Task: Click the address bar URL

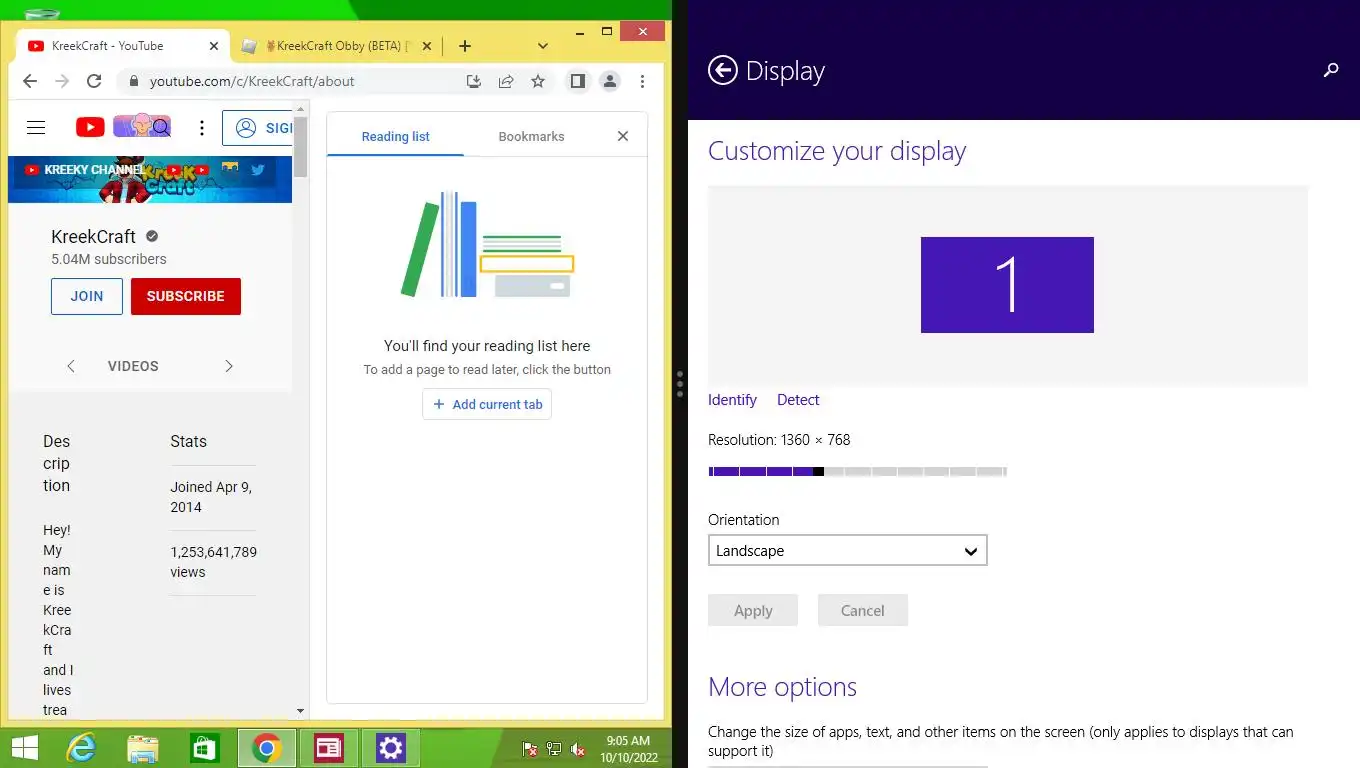Action: (252, 81)
